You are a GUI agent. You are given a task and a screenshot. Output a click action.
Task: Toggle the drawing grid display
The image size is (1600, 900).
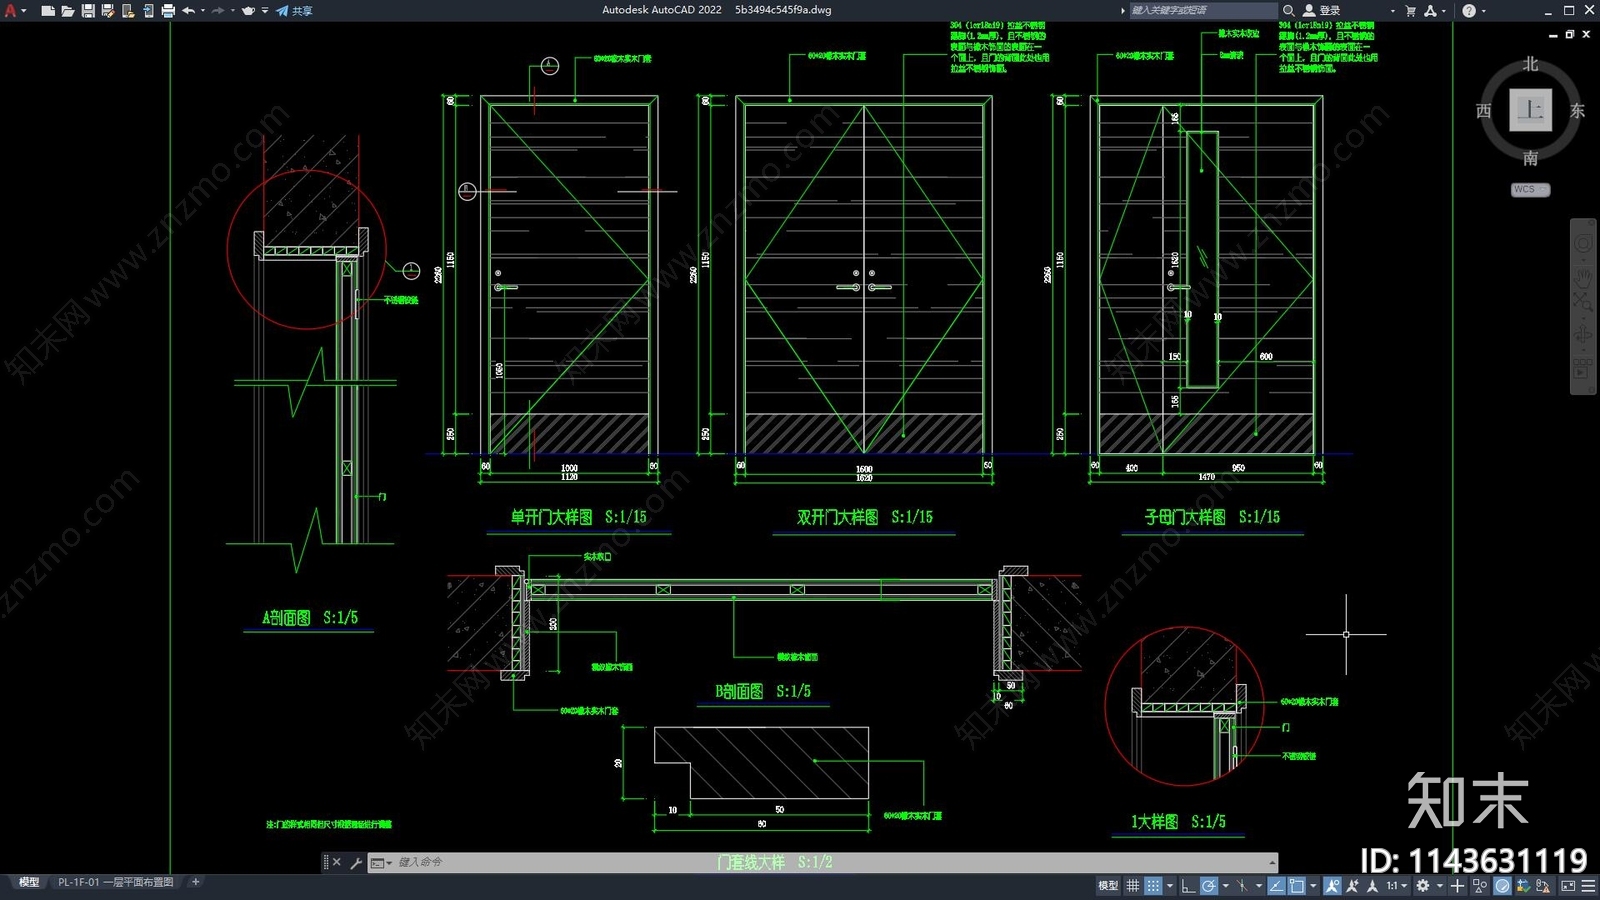pos(1132,885)
